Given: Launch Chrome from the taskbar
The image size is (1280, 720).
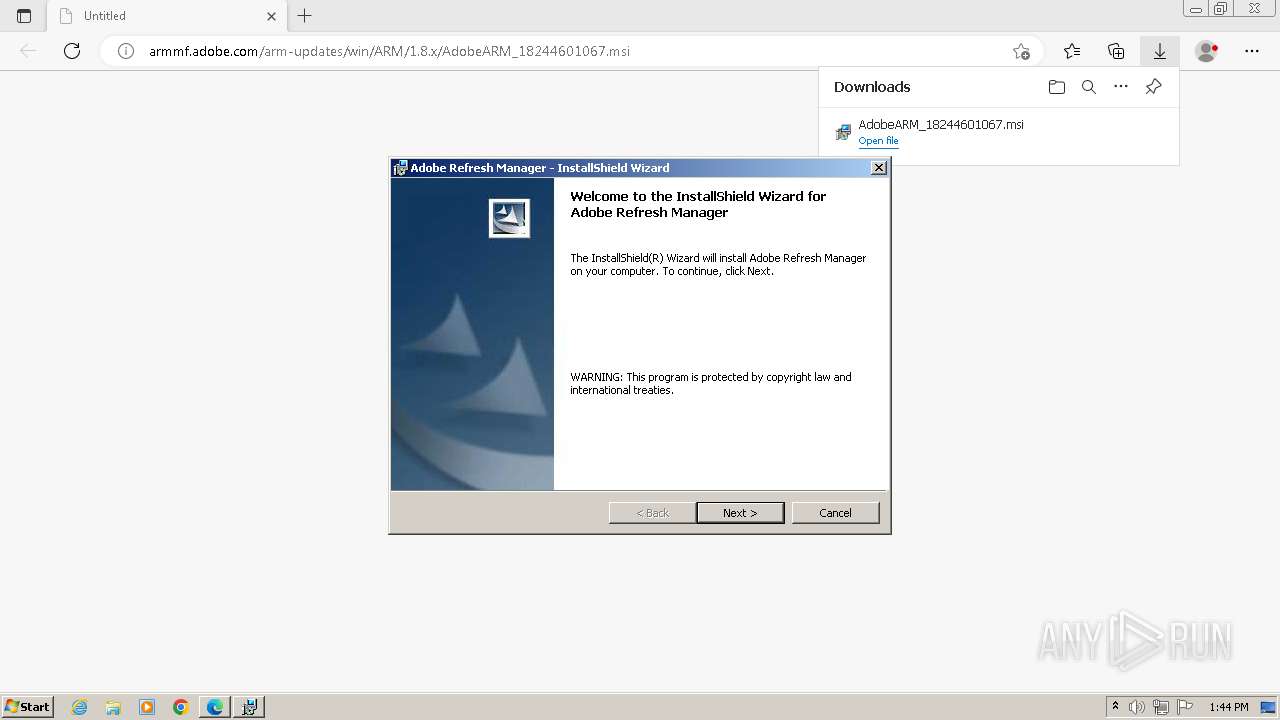Looking at the screenshot, I should point(181,707).
